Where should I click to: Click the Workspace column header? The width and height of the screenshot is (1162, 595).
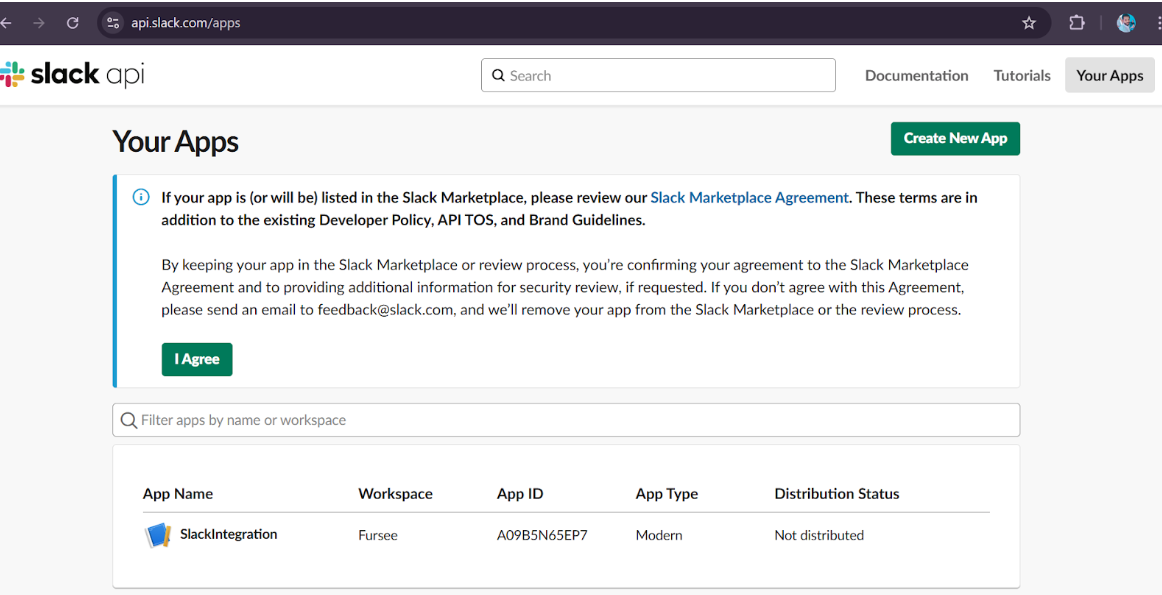tap(395, 493)
